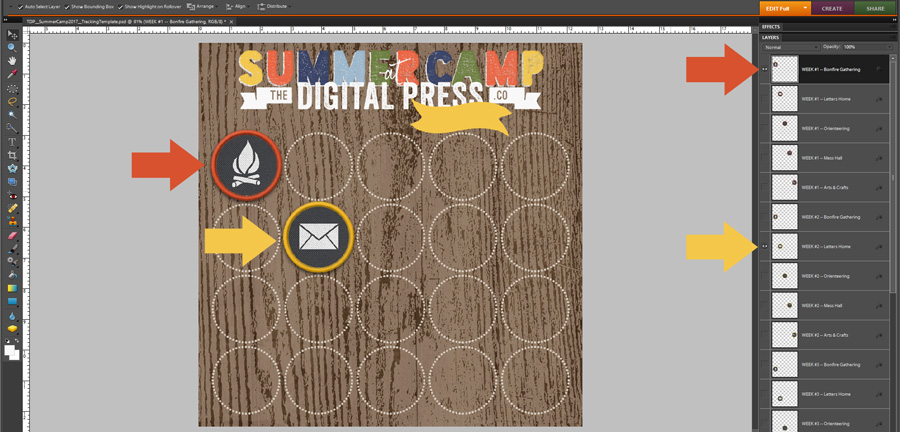The width and height of the screenshot is (900, 432).
Task: Hide the WEEK #2 Letters Home layer
Action: (x=764, y=247)
